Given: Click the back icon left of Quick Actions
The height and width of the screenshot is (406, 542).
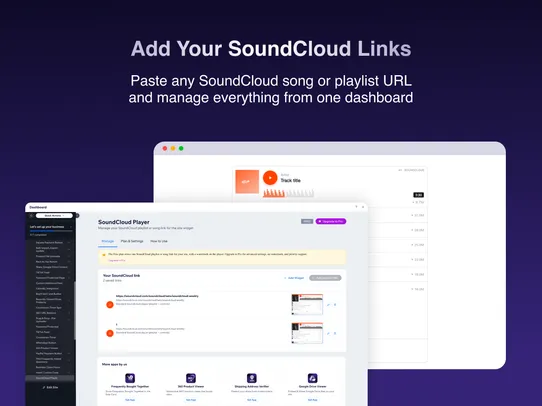Looking at the screenshot, I should 31,216.
